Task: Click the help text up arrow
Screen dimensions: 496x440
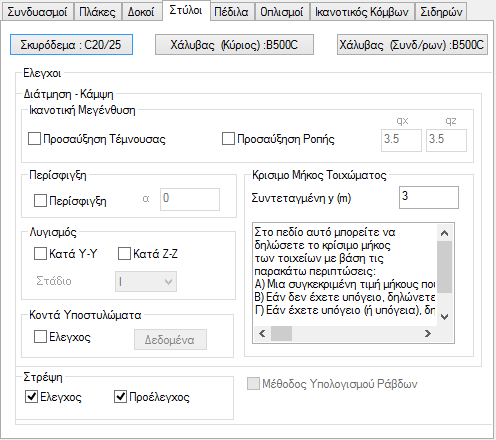Action: pyautogui.click(x=444, y=233)
